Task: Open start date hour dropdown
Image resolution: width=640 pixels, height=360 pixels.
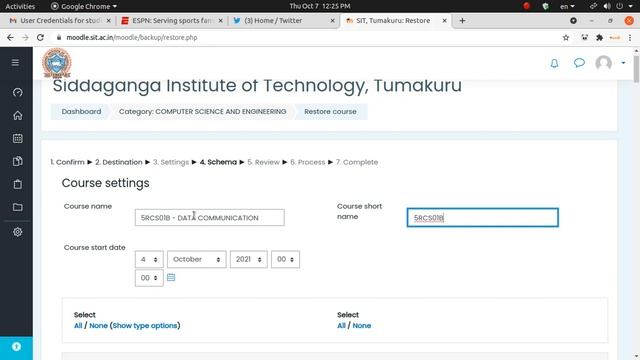Action: pyautogui.click(x=285, y=259)
